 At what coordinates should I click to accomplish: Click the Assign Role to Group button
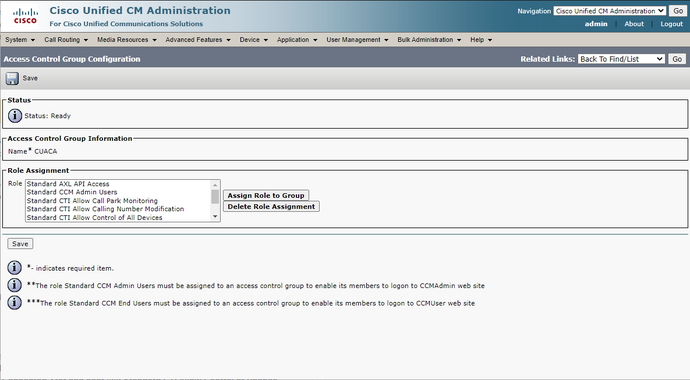point(266,195)
